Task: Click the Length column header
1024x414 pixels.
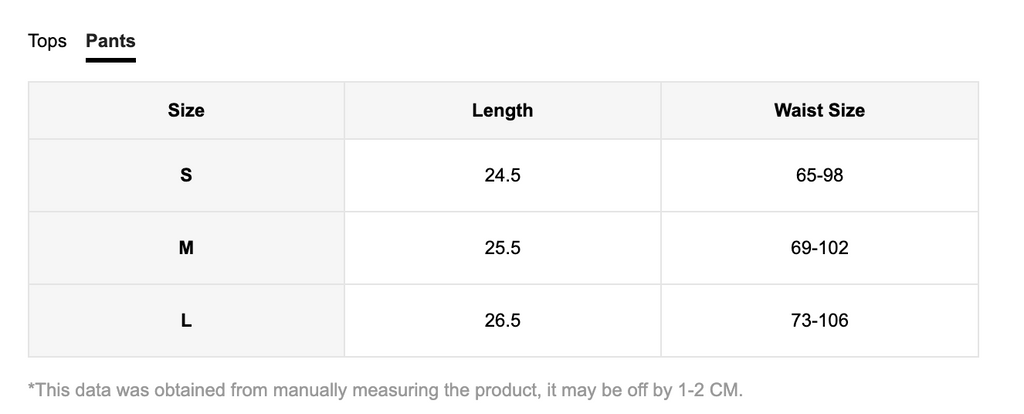Action: click(503, 110)
